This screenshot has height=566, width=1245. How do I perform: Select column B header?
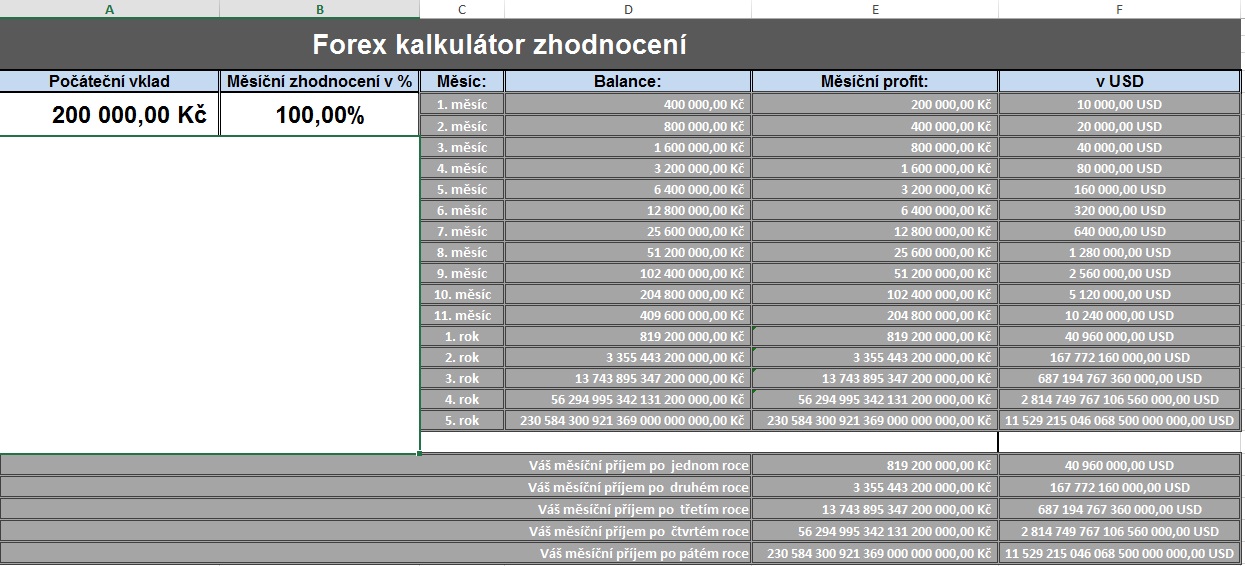[320, 9]
